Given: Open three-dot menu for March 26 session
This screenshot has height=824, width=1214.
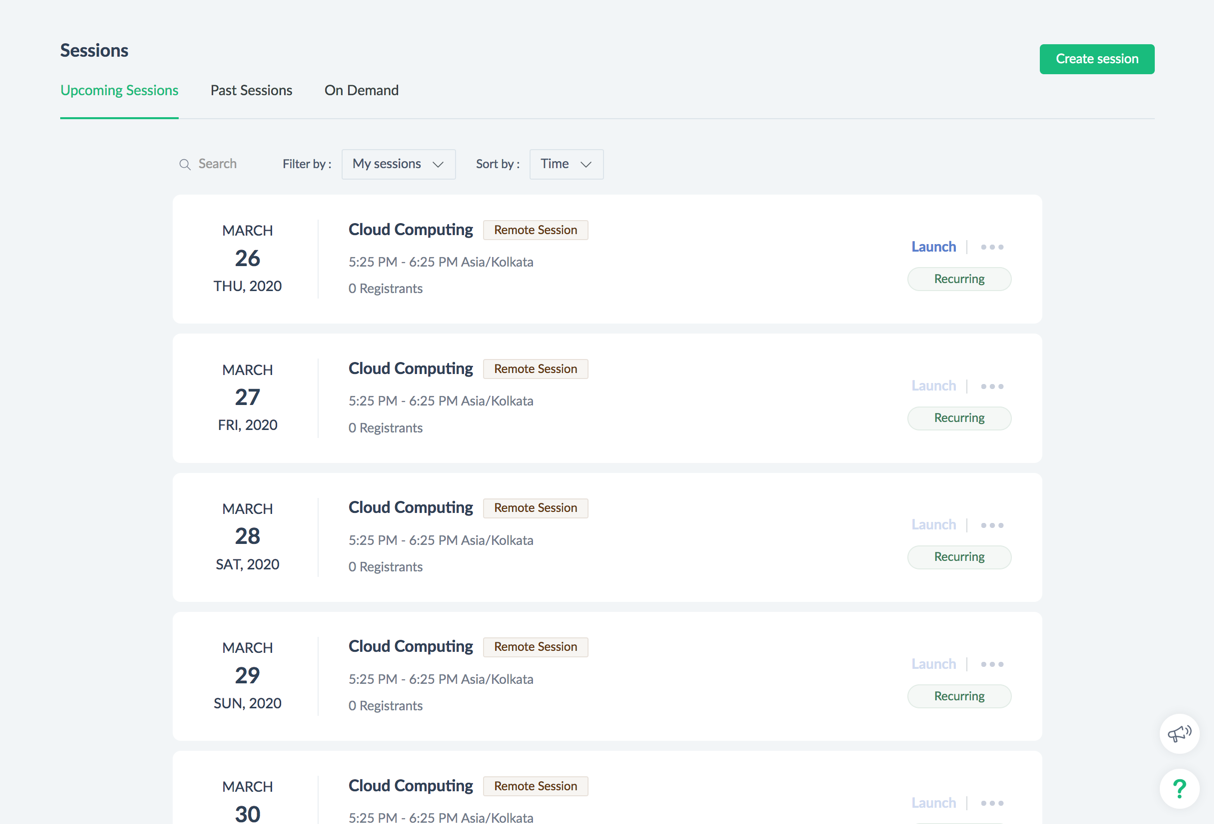Looking at the screenshot, I should point(992,247).
